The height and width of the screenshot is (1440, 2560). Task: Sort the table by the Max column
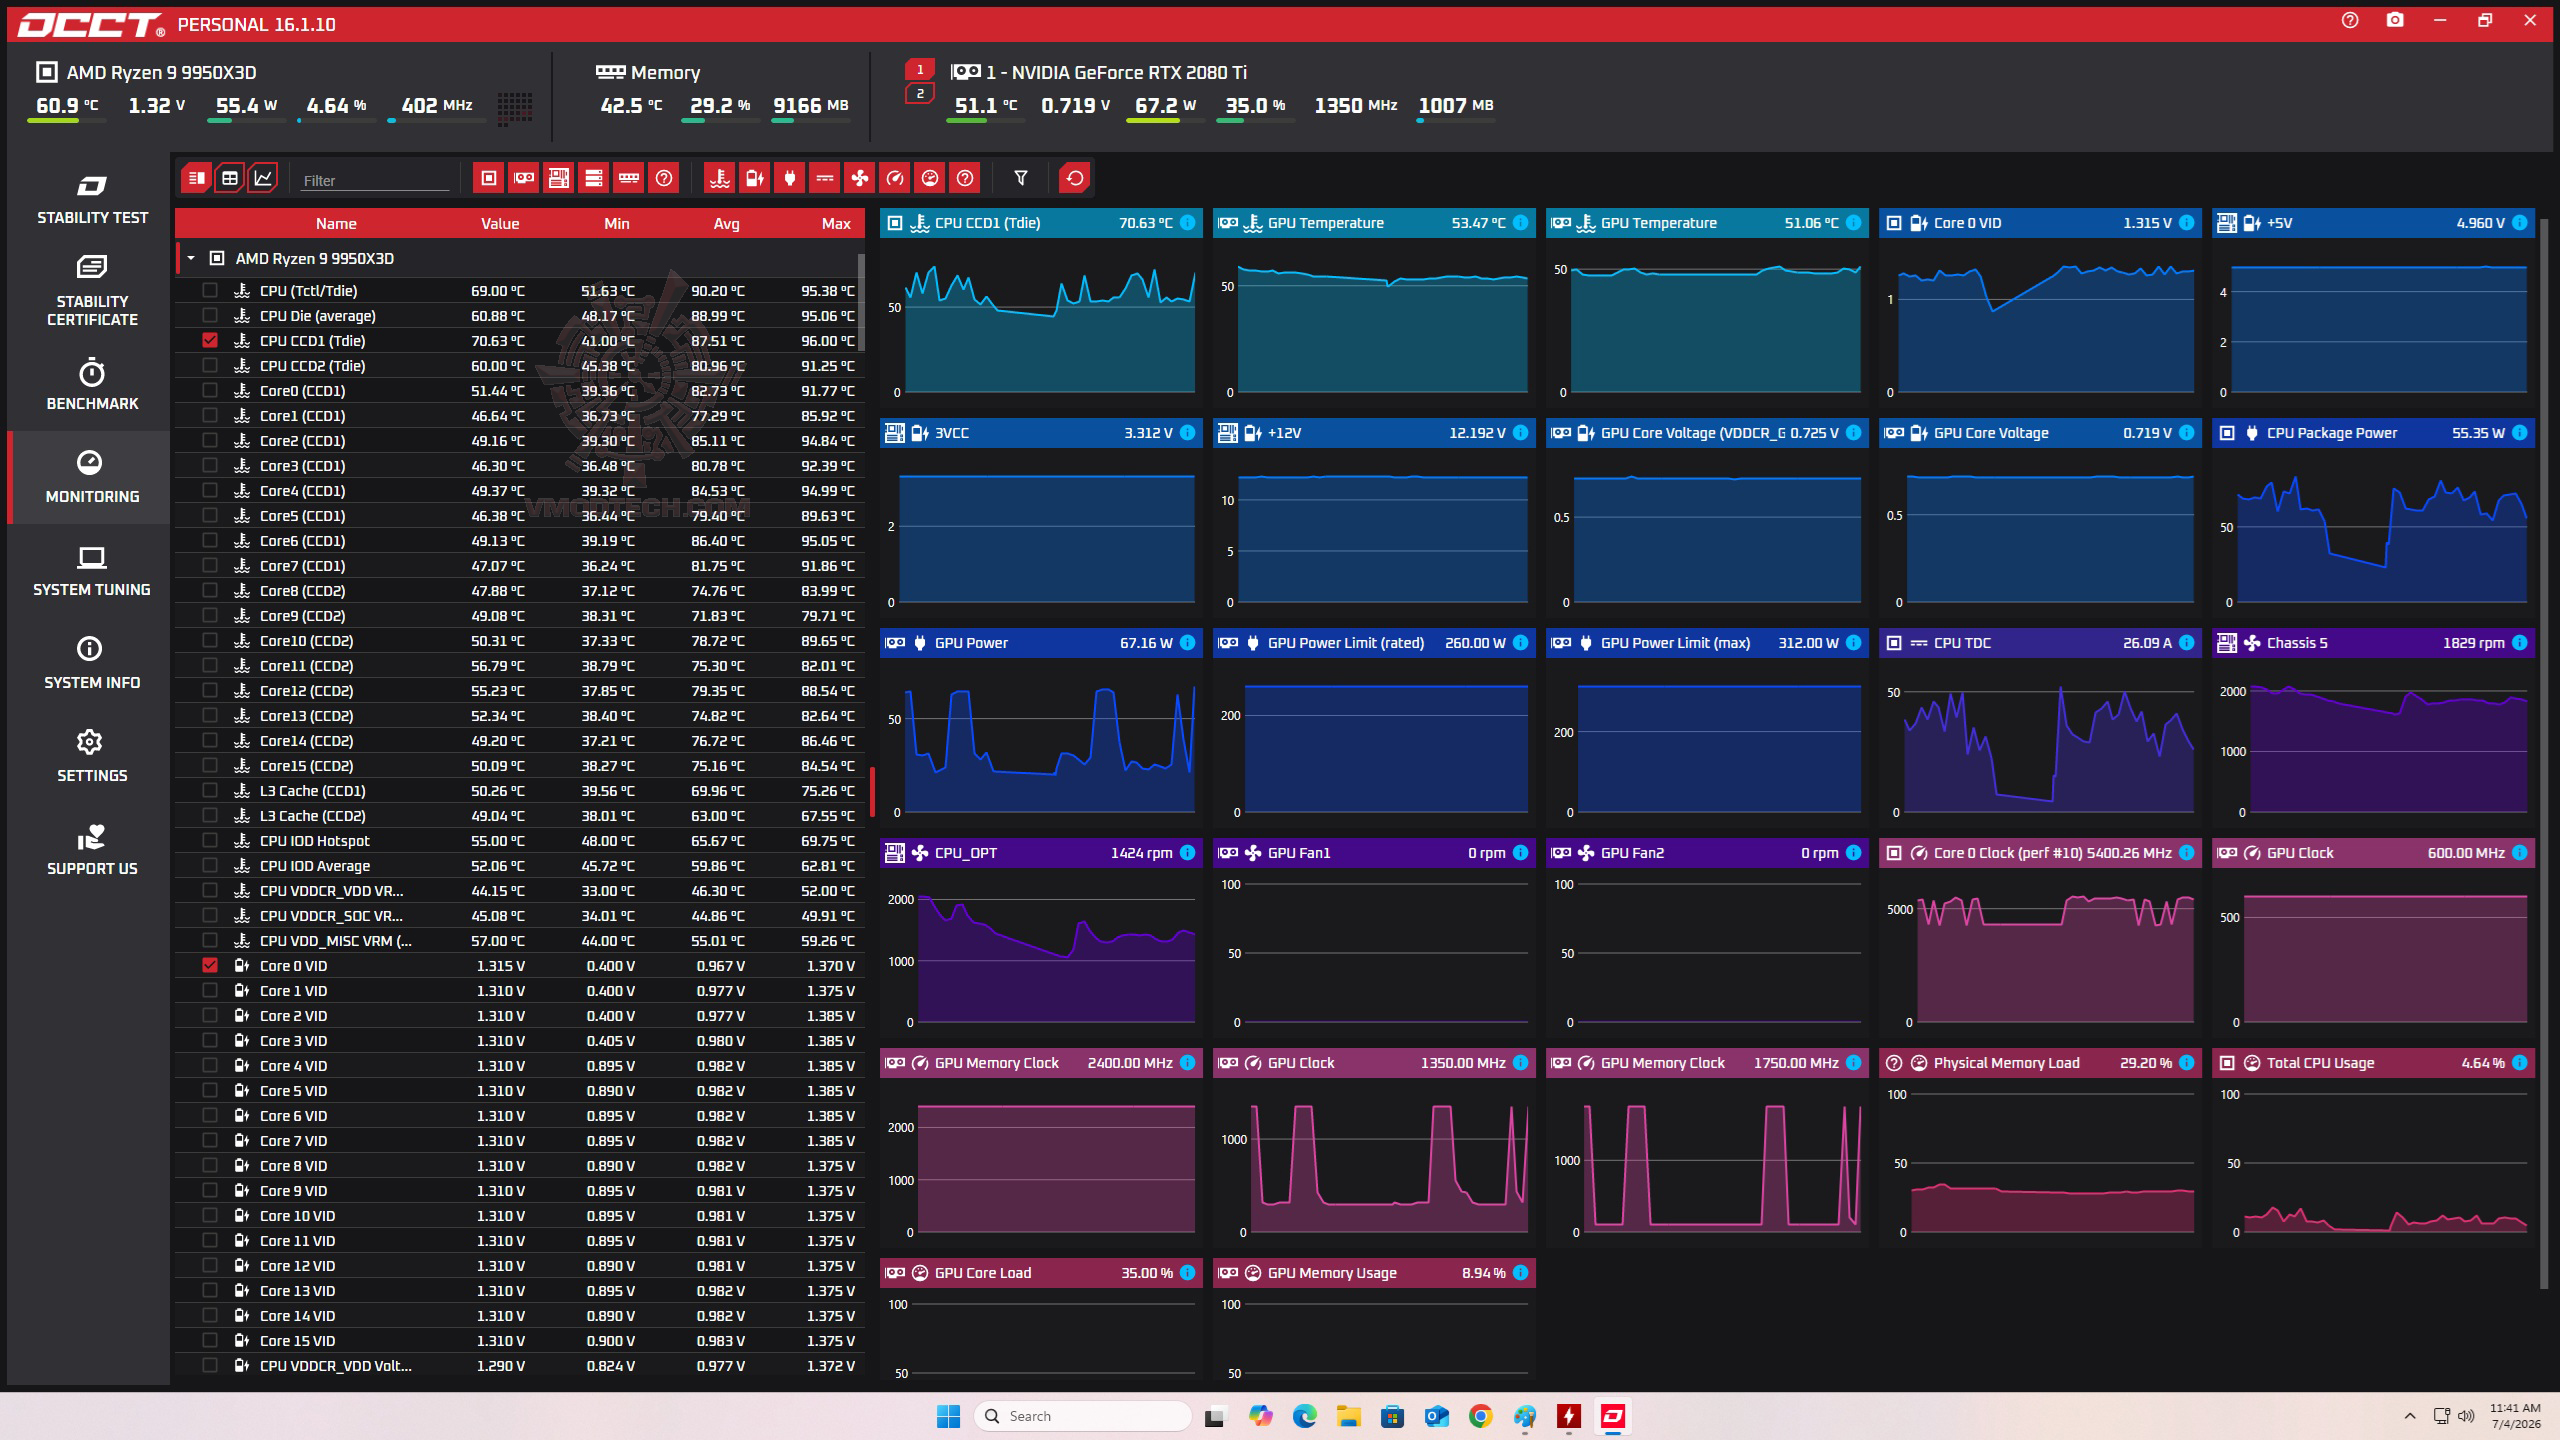click(836, 223)
